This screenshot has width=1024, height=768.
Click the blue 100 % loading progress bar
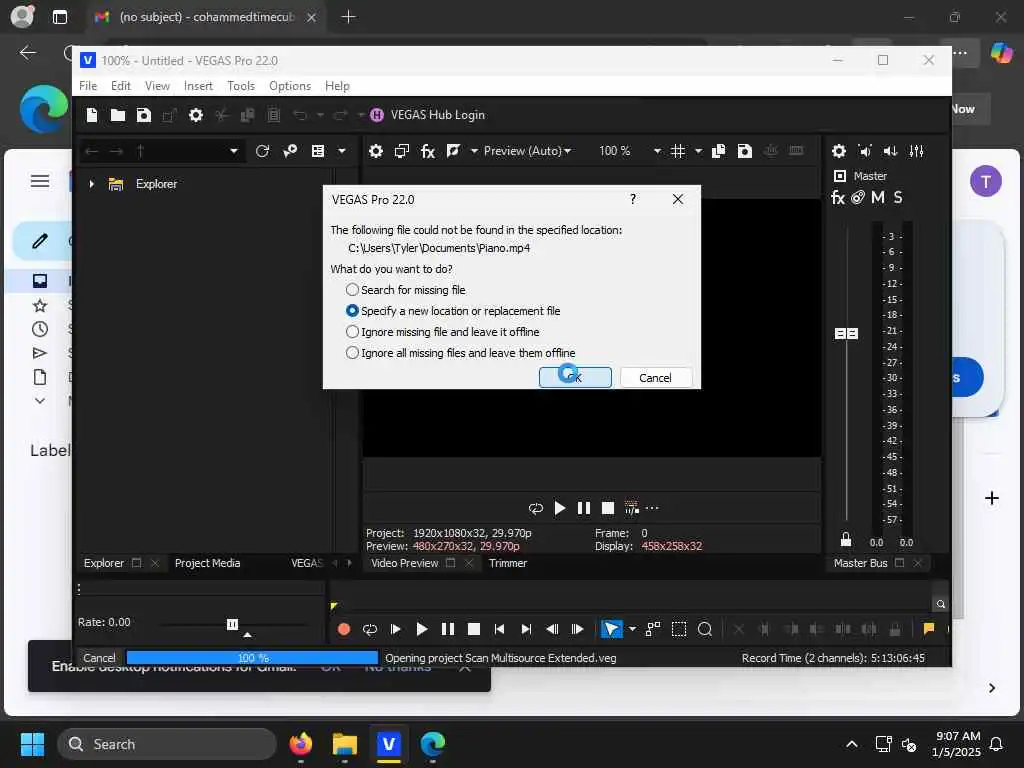[252, 658]
